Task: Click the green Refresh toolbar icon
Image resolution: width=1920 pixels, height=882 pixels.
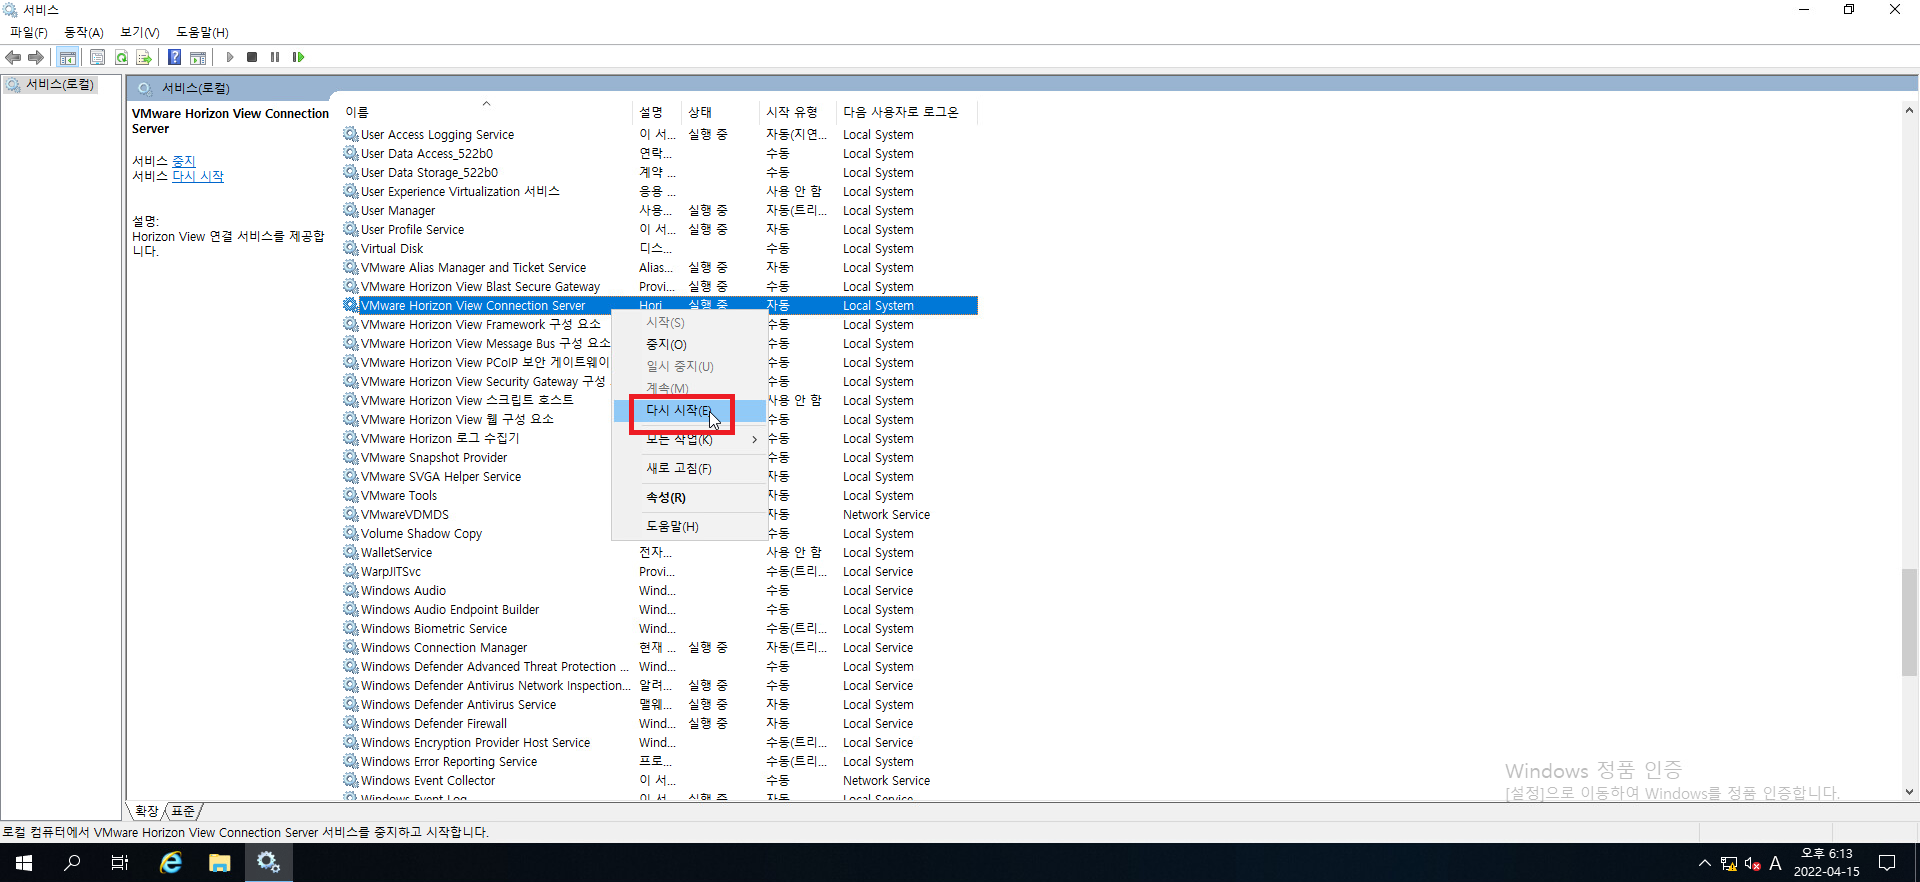Action: coord(121,57)
